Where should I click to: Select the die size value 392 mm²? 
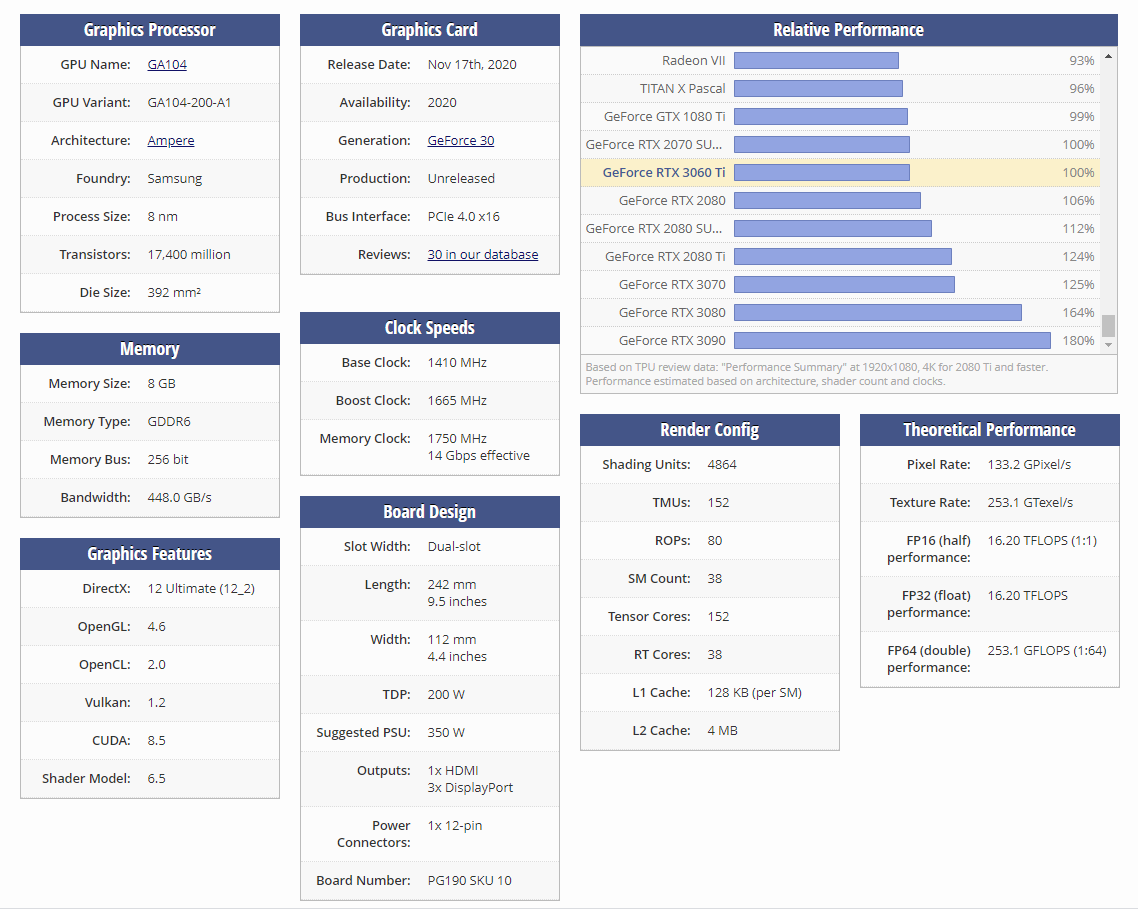(174, 293)
